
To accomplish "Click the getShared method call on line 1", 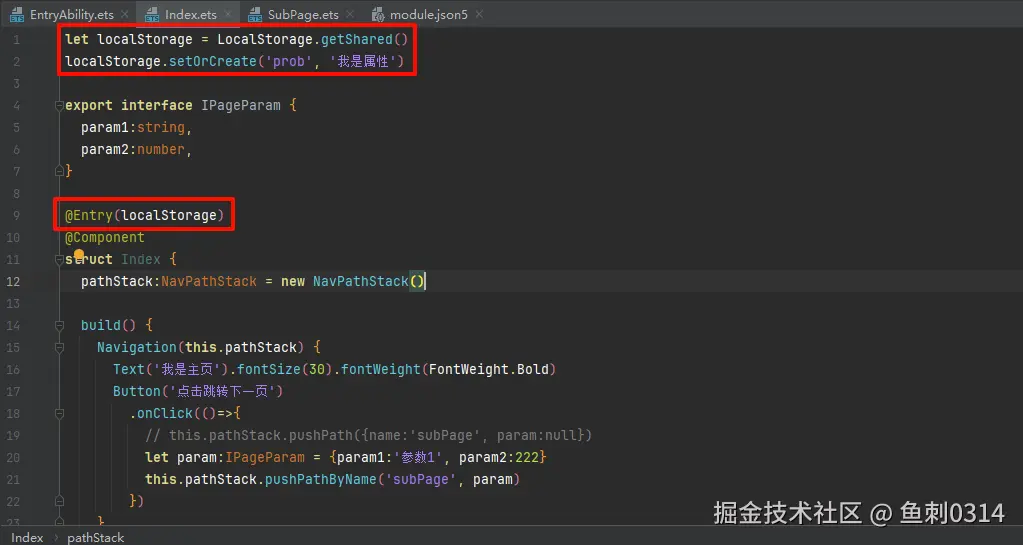I will click(356, 39).
